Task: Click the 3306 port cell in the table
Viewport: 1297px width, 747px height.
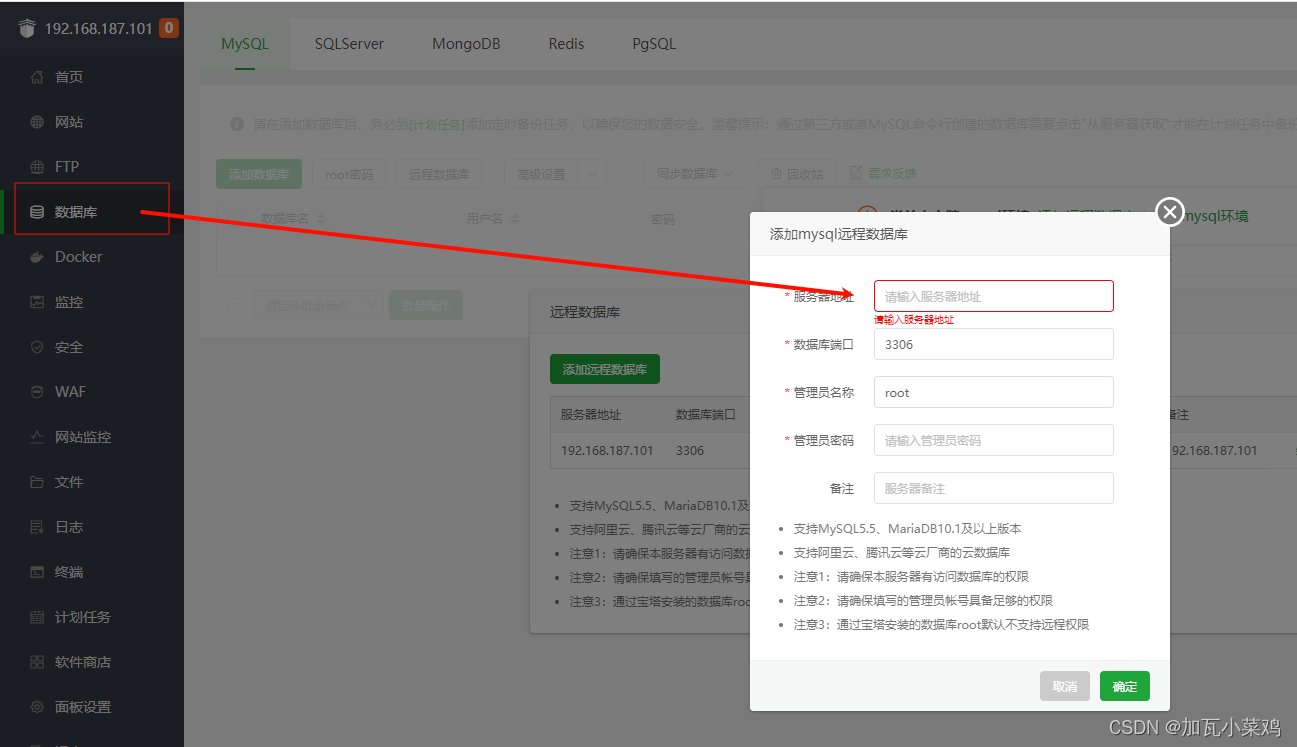Action: (x=690, y=450)
